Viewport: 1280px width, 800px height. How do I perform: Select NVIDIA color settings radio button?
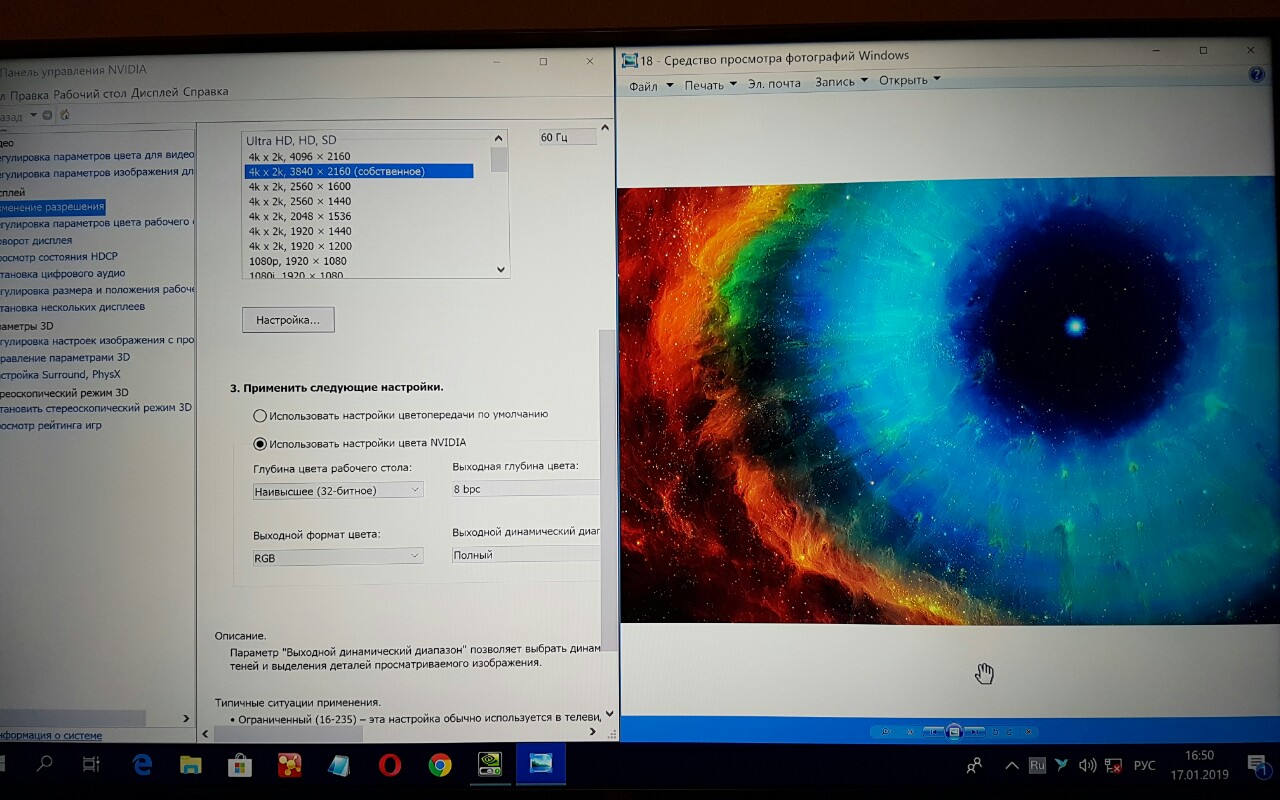point(260,443)
